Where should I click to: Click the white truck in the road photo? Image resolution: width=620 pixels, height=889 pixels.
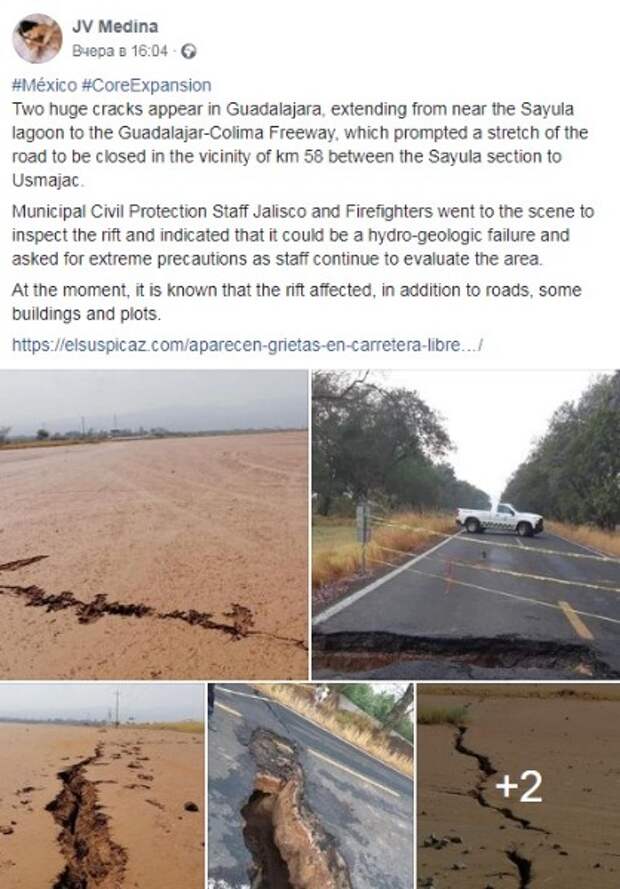click(x=499, y=519)
